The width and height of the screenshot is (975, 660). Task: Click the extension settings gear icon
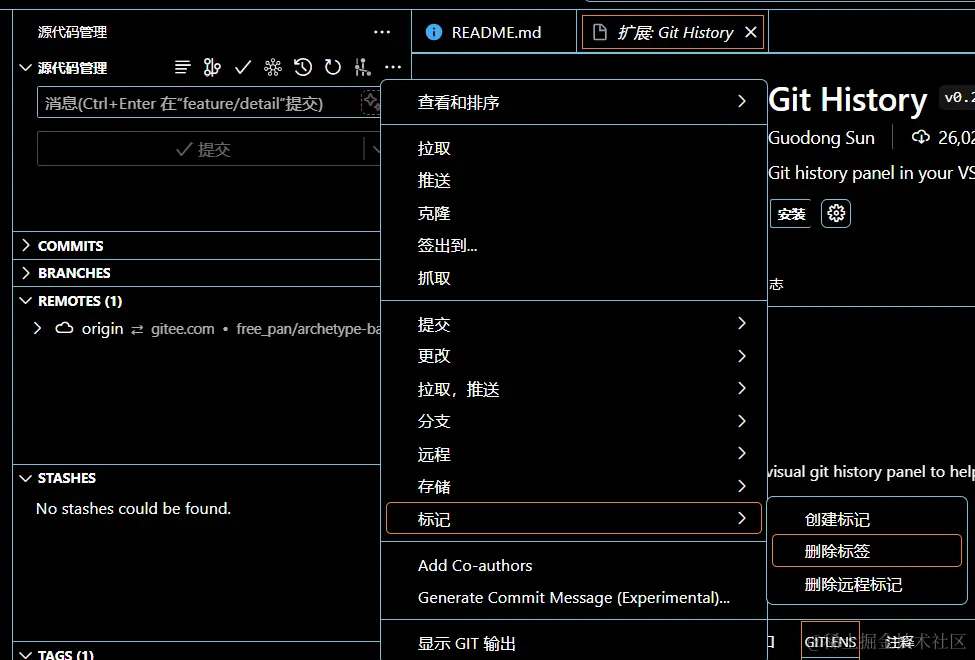[836, 213]
